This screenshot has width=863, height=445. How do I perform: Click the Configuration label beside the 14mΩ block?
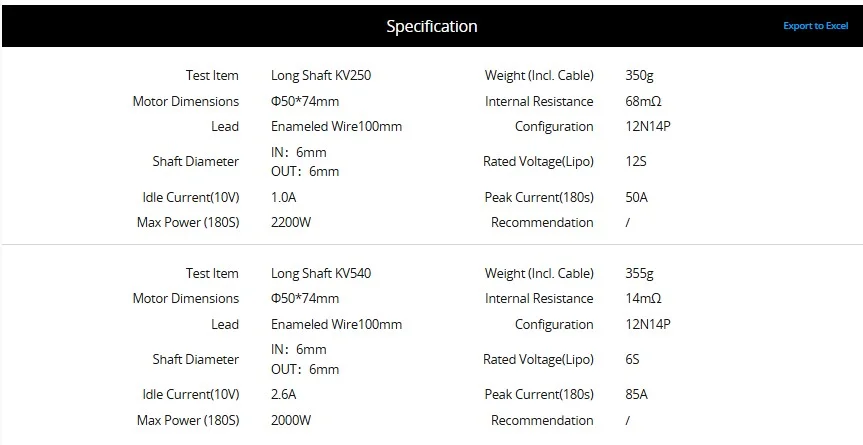tap(554, 324)
